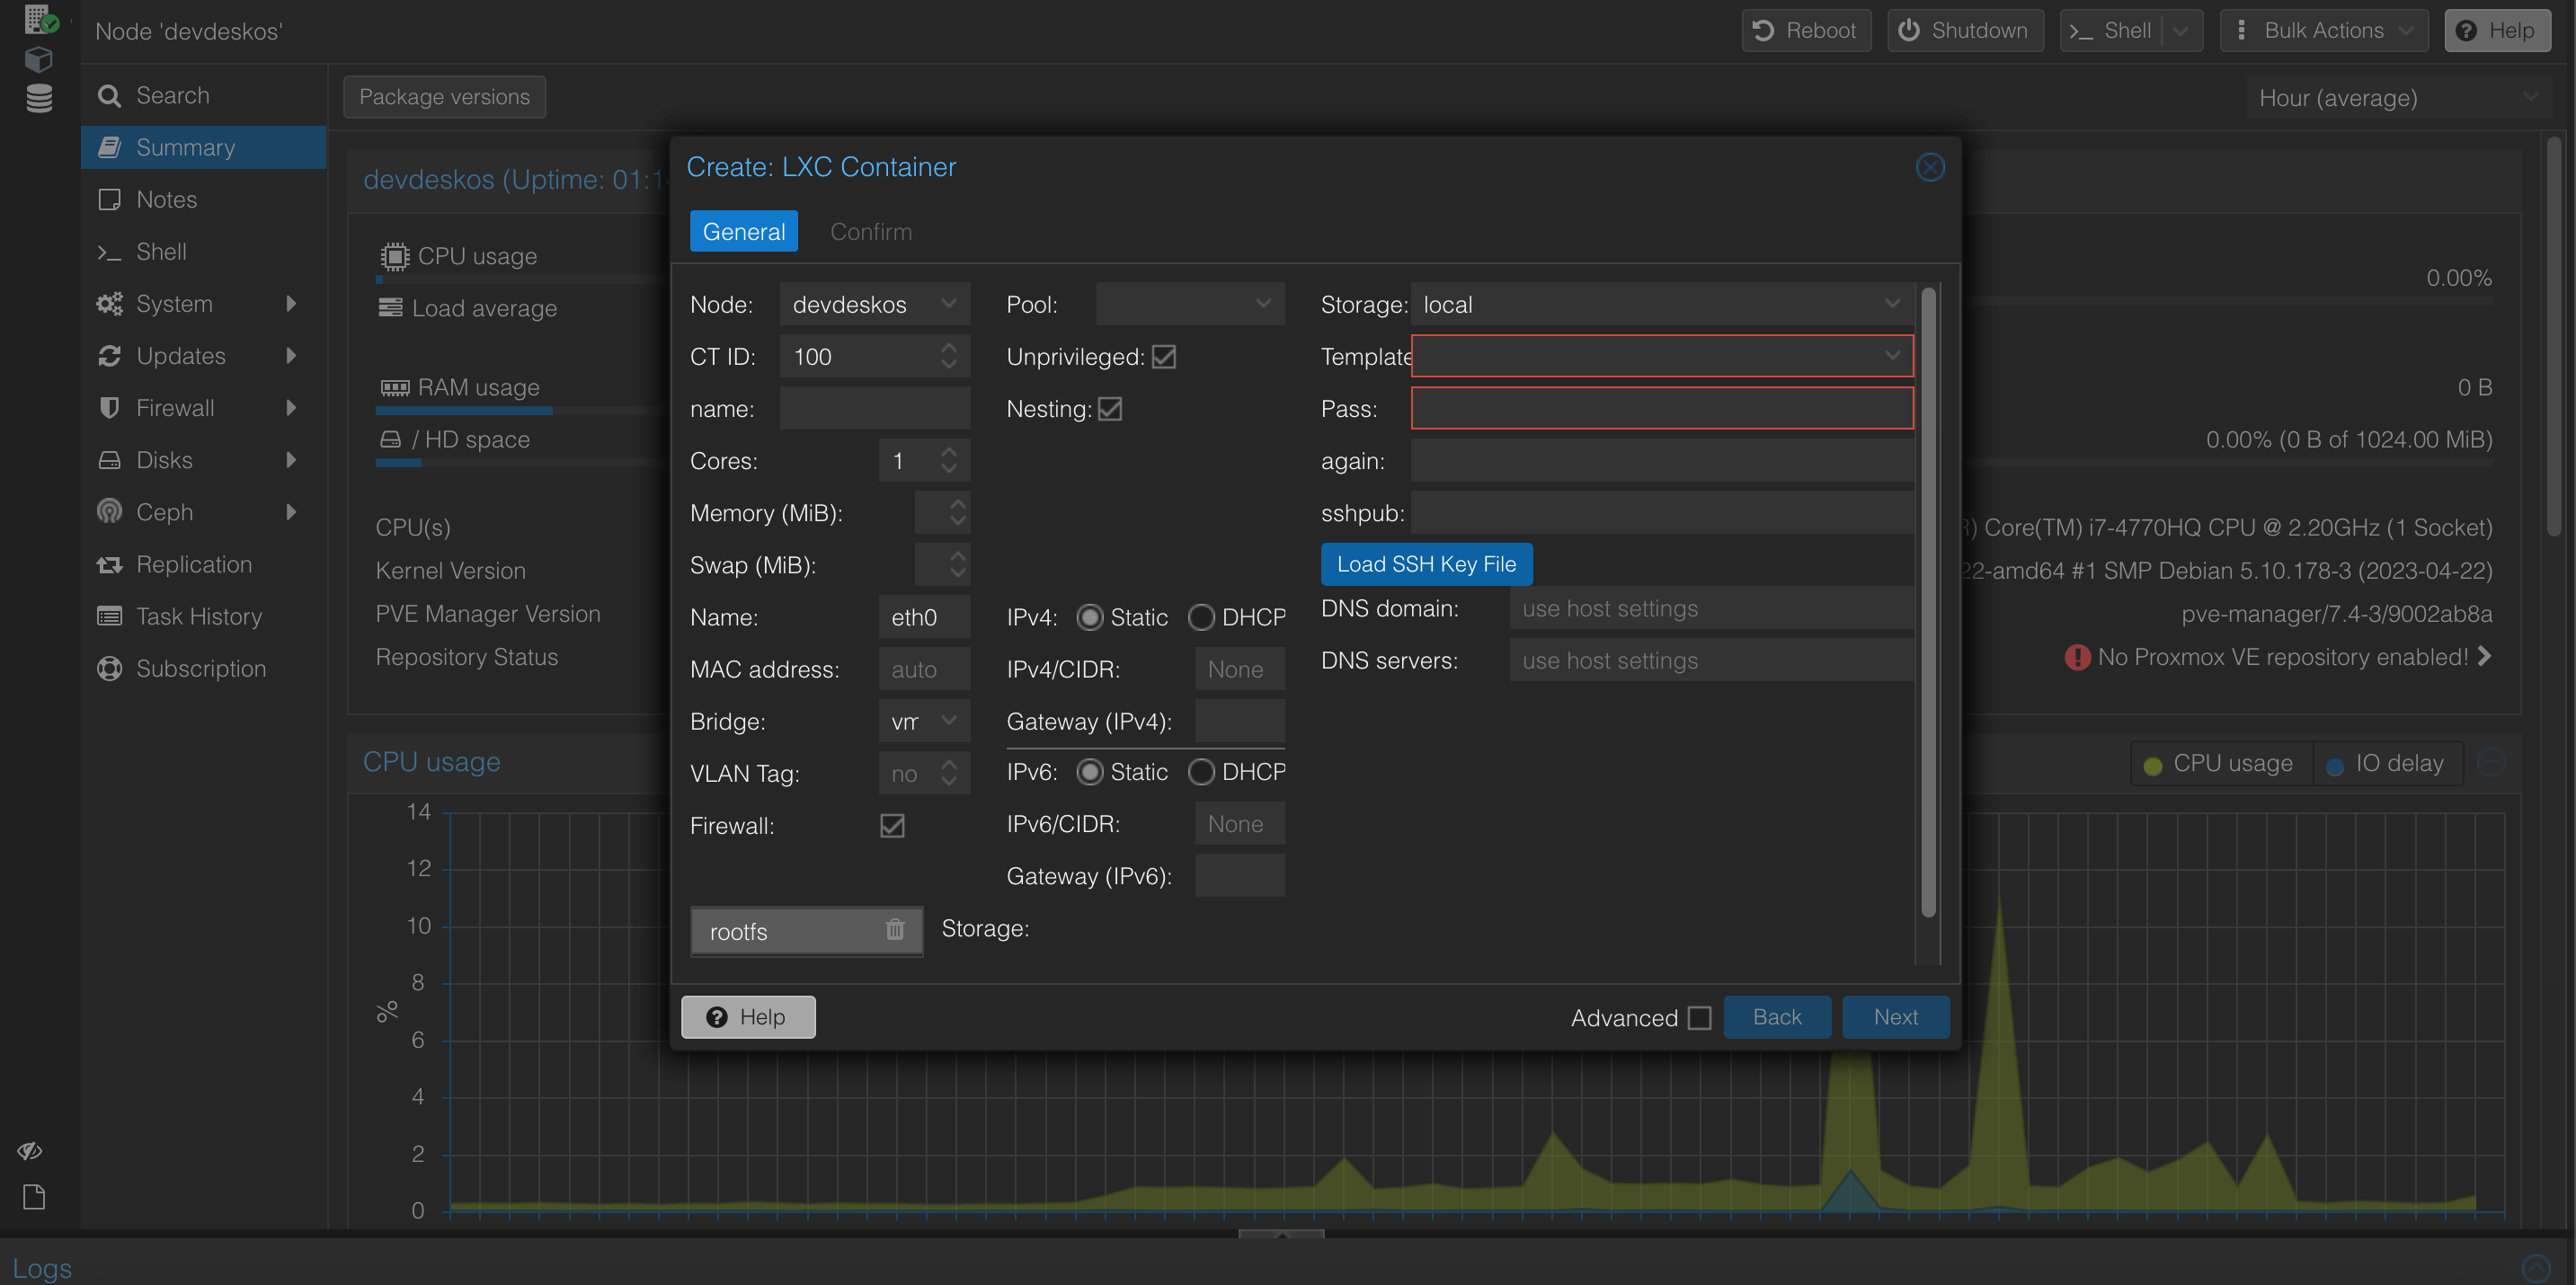Click the Next button in dialog
Viewport: 2576px width, 1285px height.
(1895, 1017)
